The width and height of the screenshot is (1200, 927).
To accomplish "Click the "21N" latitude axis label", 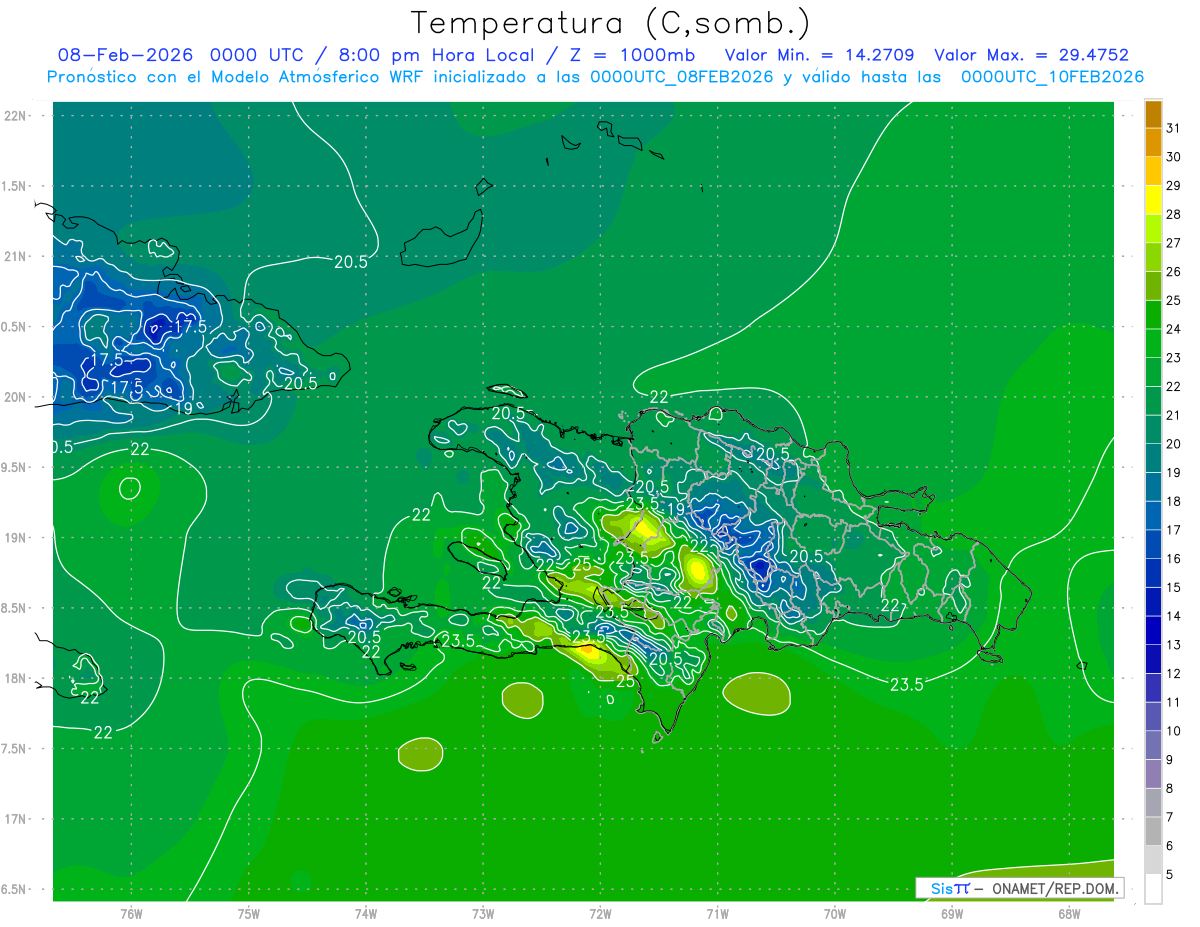I will pos(17,257).
